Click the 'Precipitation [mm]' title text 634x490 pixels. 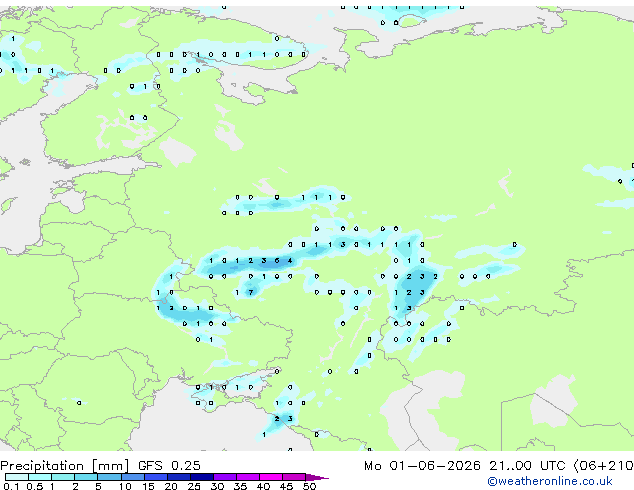[x=65, y=466]
